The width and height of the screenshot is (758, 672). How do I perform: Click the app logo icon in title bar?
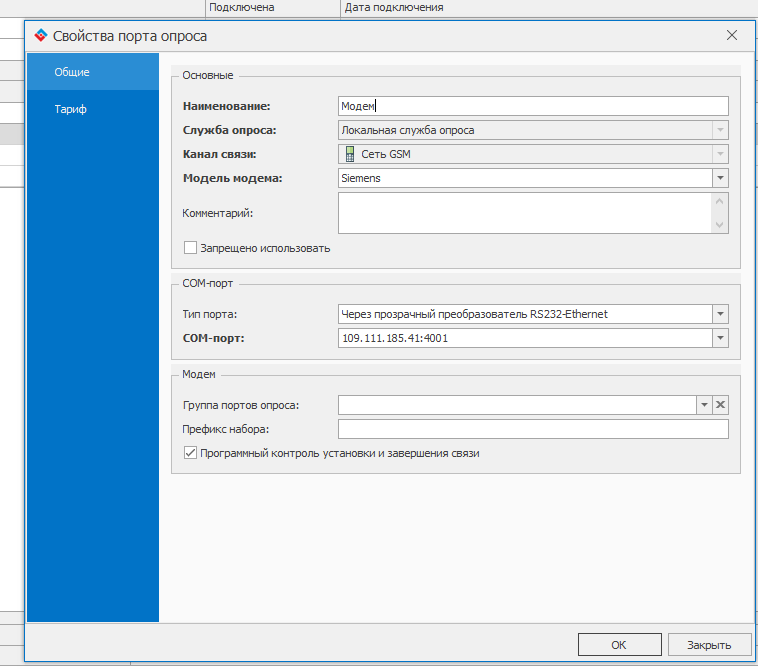40,36
